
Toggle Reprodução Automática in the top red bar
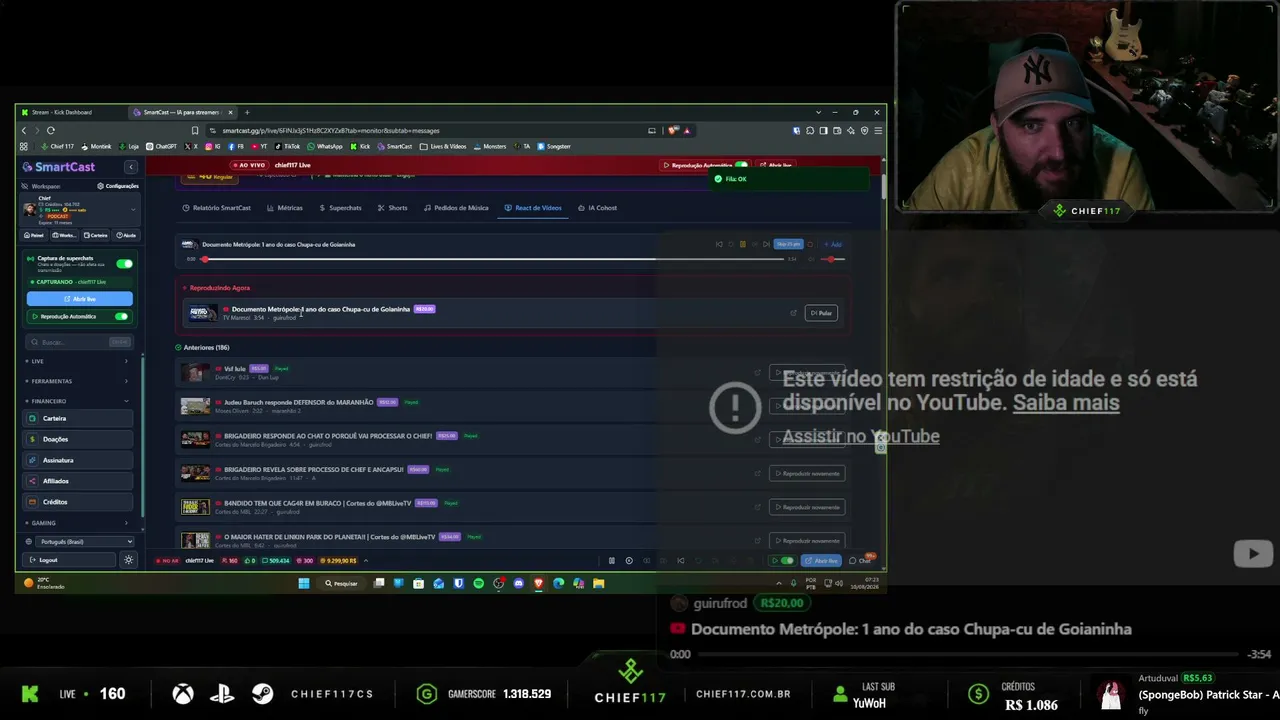coord(741,165)
